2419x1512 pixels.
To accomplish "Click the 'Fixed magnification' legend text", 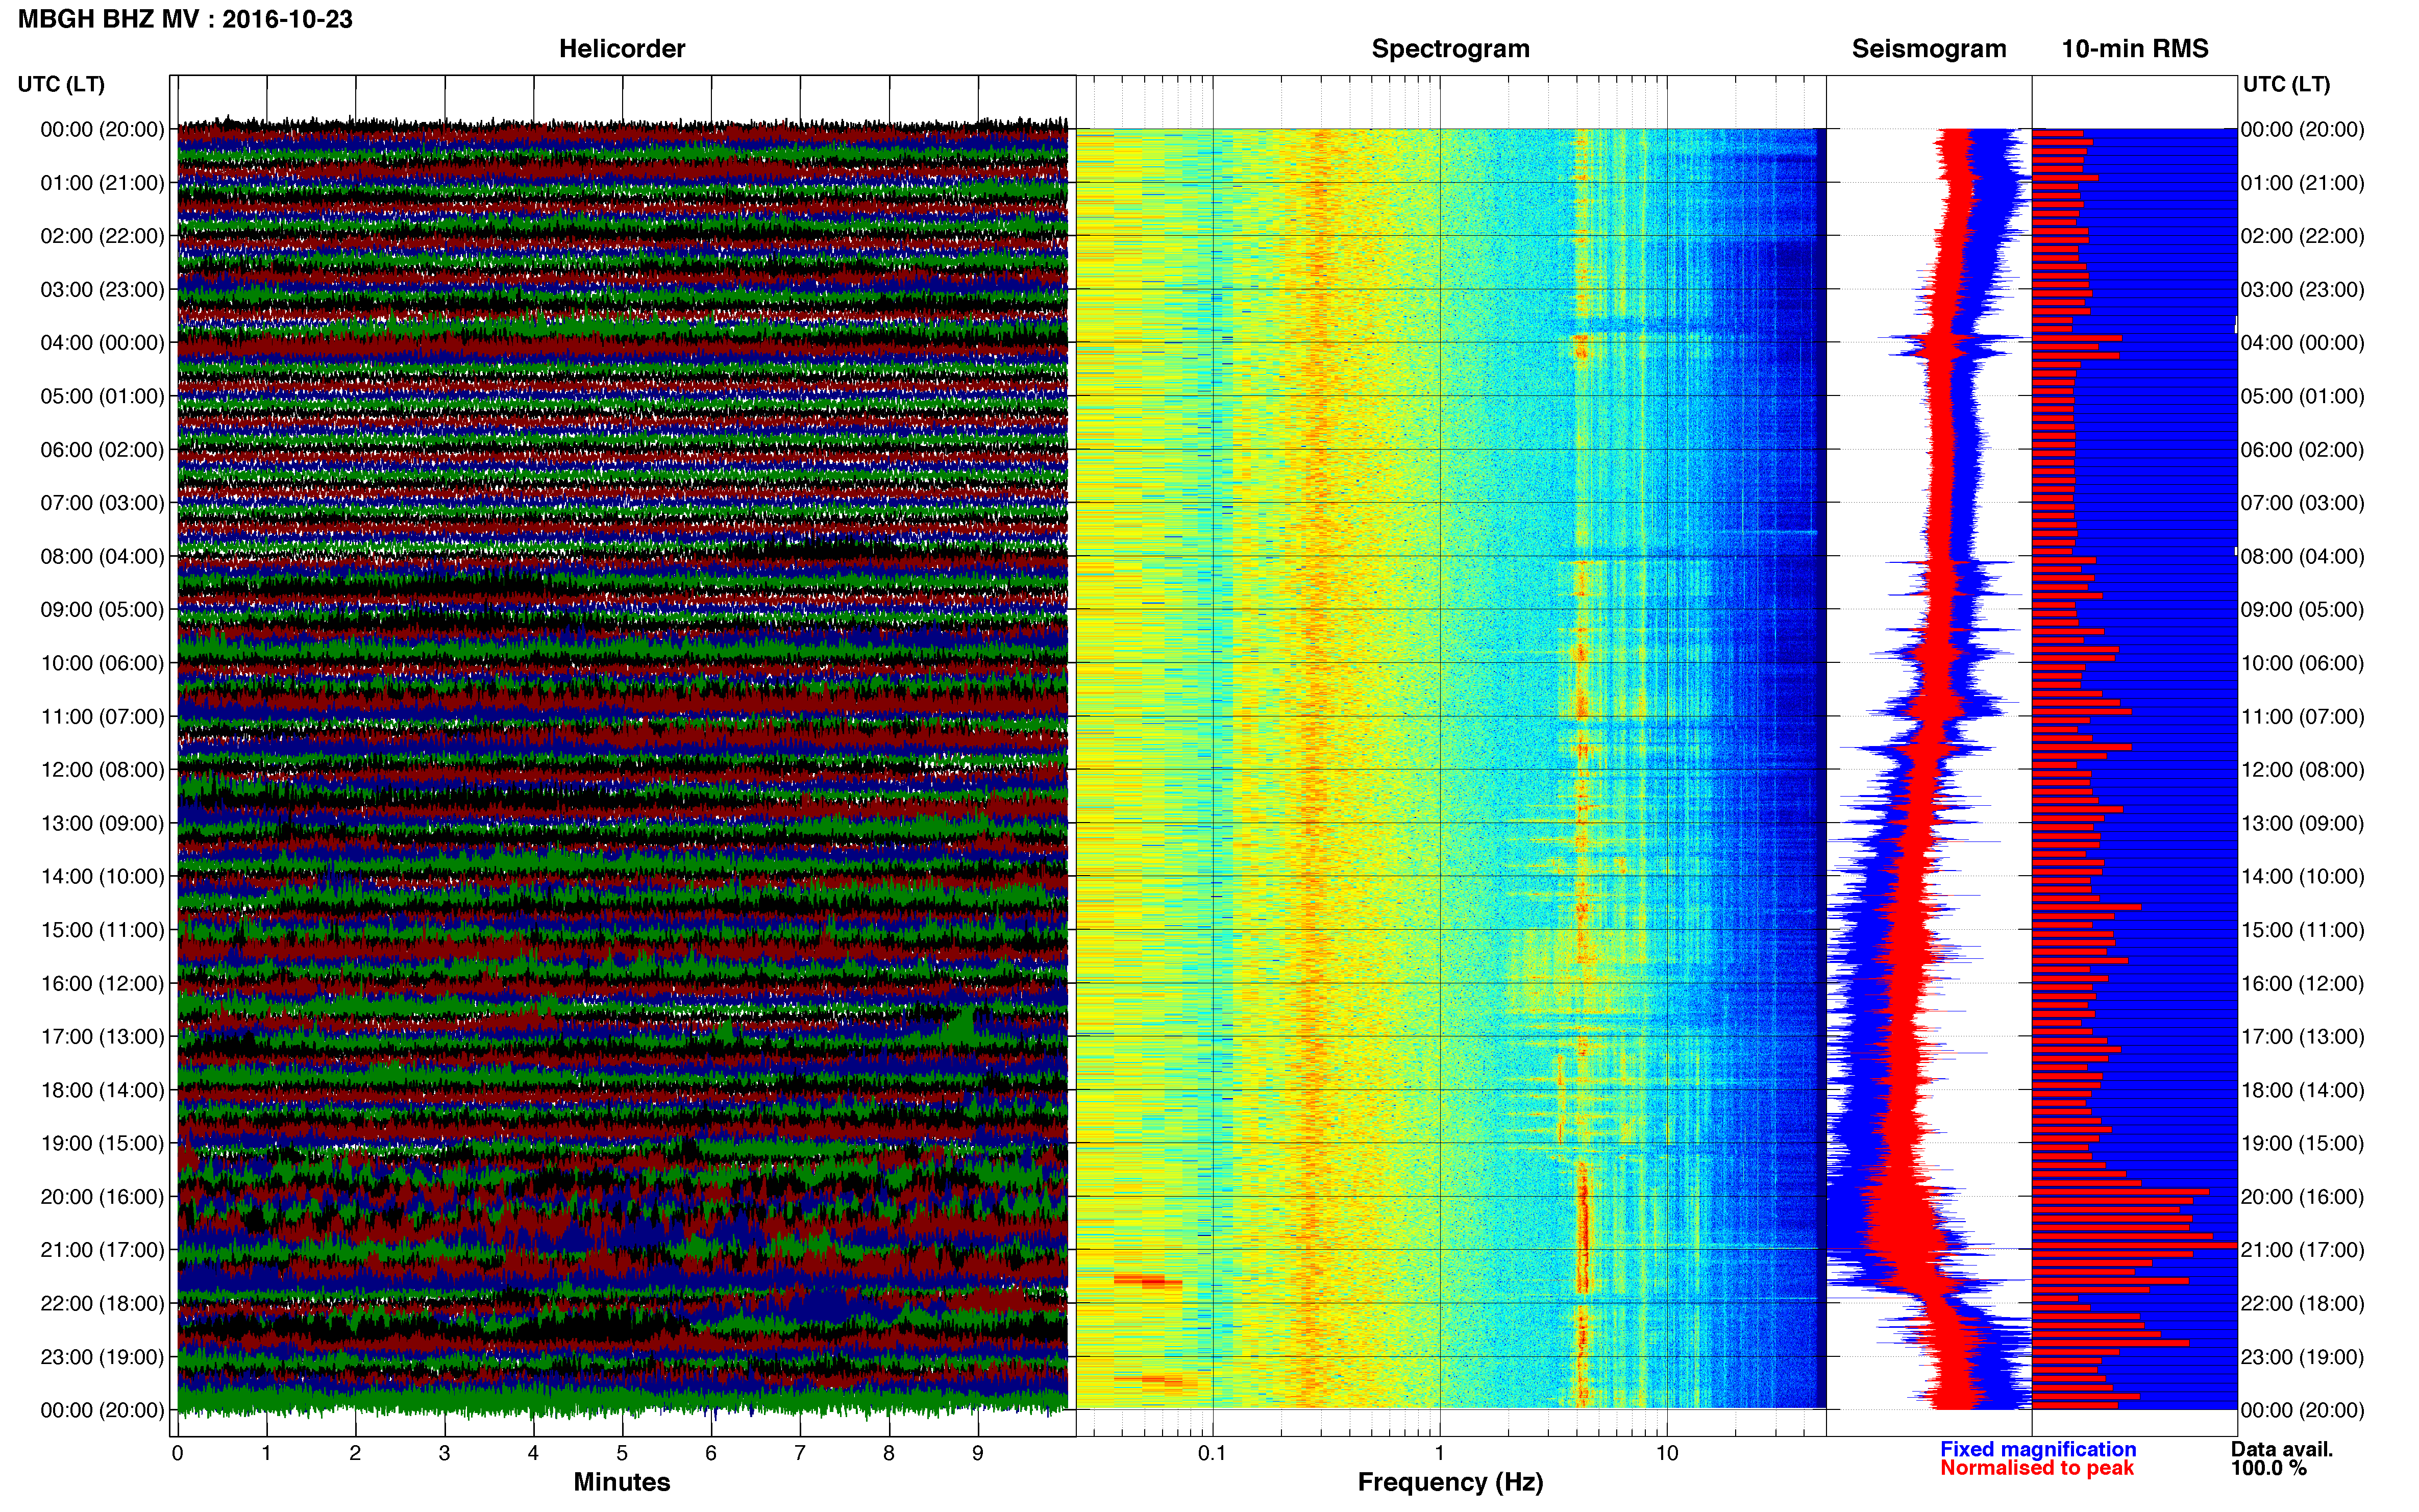I will (2038, 1449).
